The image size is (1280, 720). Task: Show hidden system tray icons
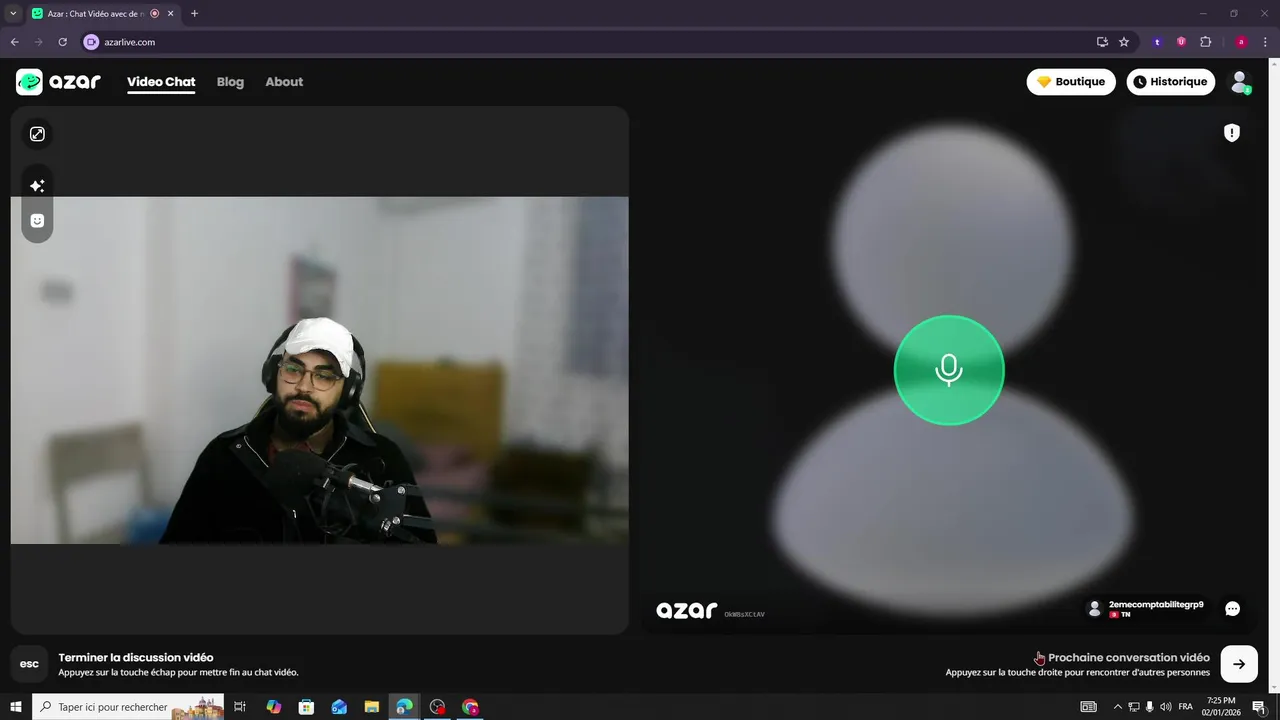click(1118, 707)
